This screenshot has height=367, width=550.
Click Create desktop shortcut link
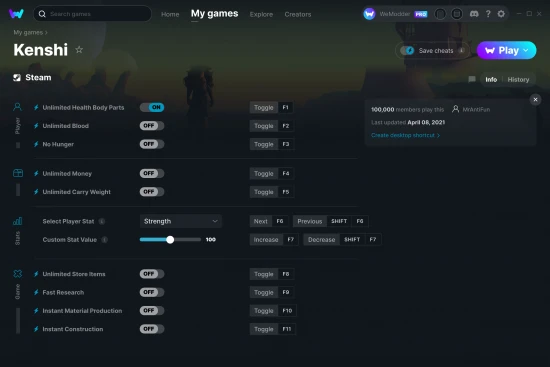pos(405,135)
